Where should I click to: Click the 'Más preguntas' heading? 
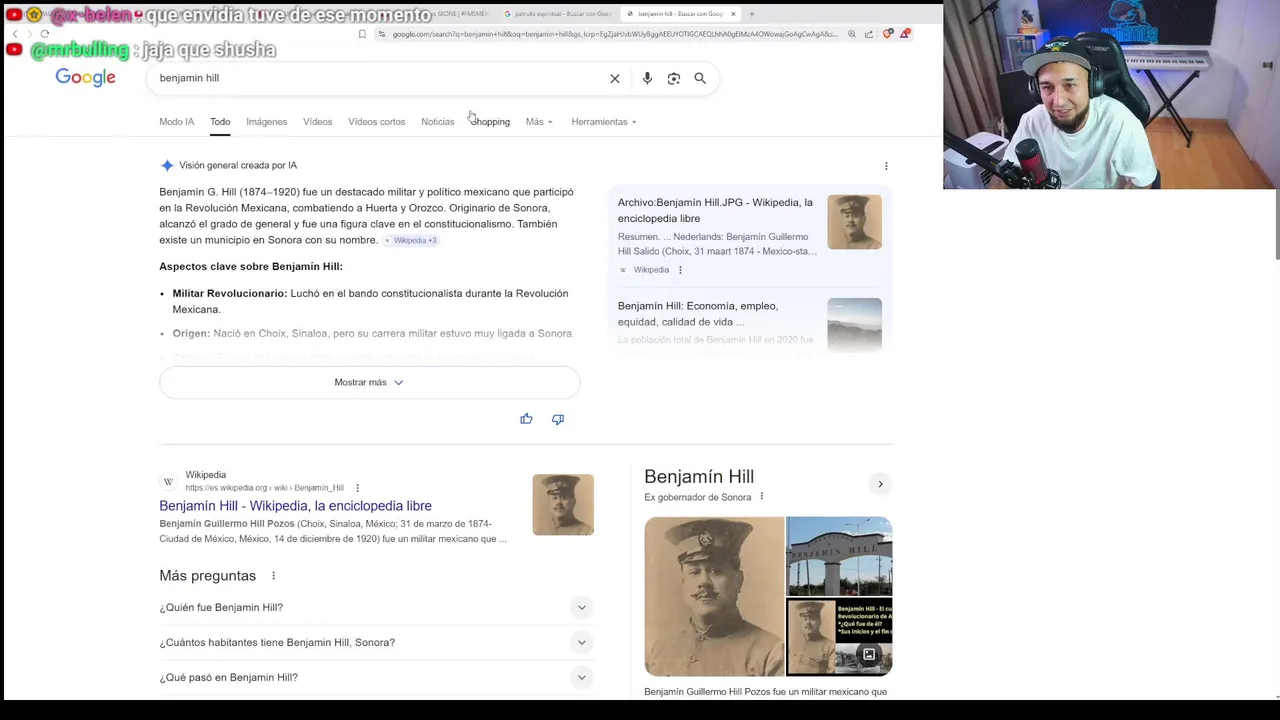pyautogui.click(x=207, y=576)
